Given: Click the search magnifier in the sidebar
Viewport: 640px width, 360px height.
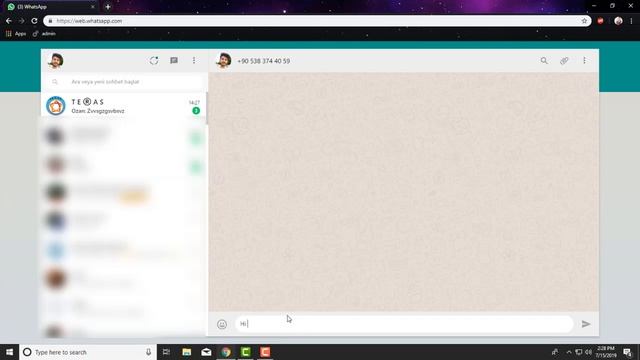Looking at the screenshot, I should tap(55, 82).
